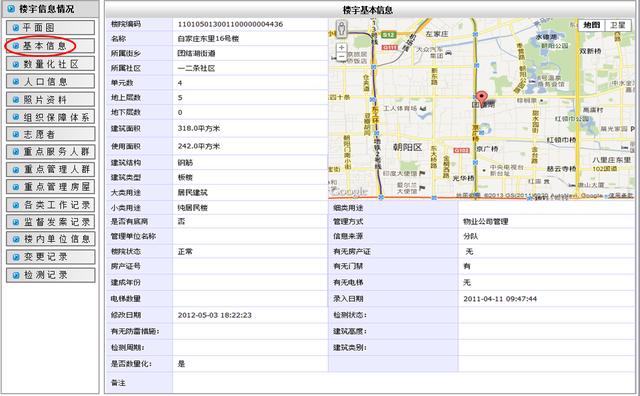The image size is (640, 396).
Task: Click 朝阳区 label on the map
Action: pos(407,147)
